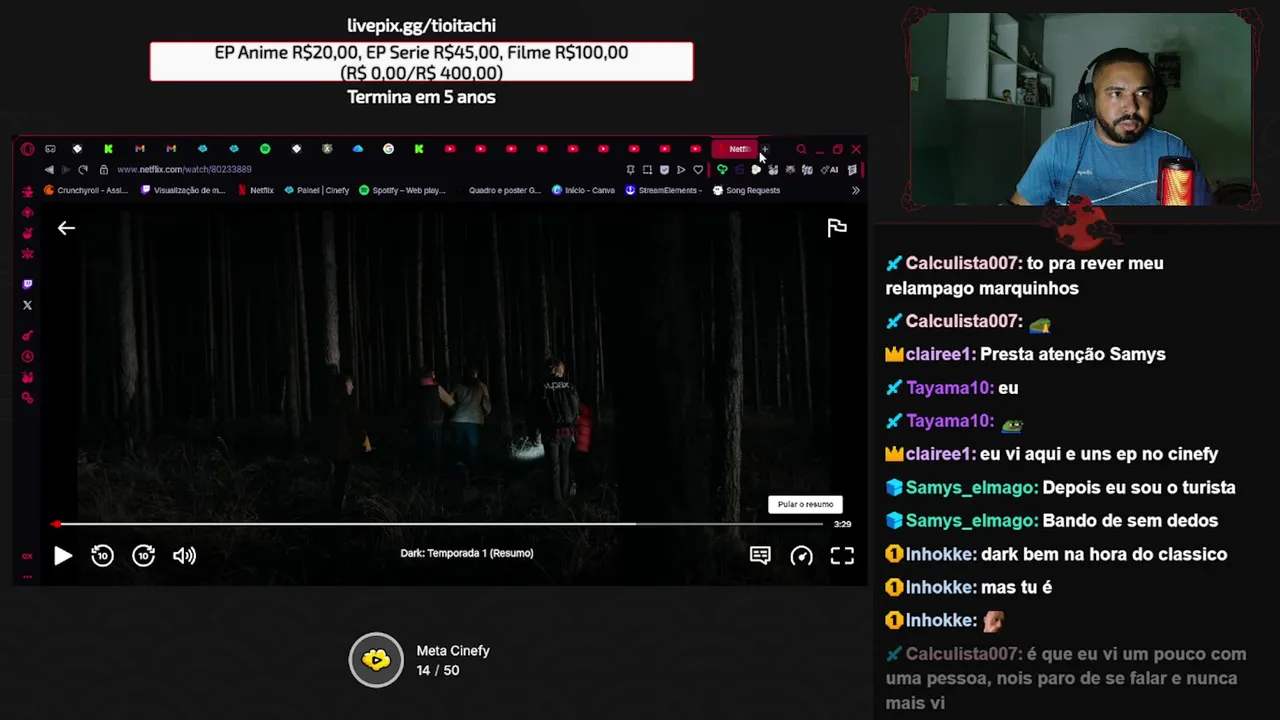Enter fullscreen in the Netflix player
The image size is (1280, 720).
[x=842, y=556]
